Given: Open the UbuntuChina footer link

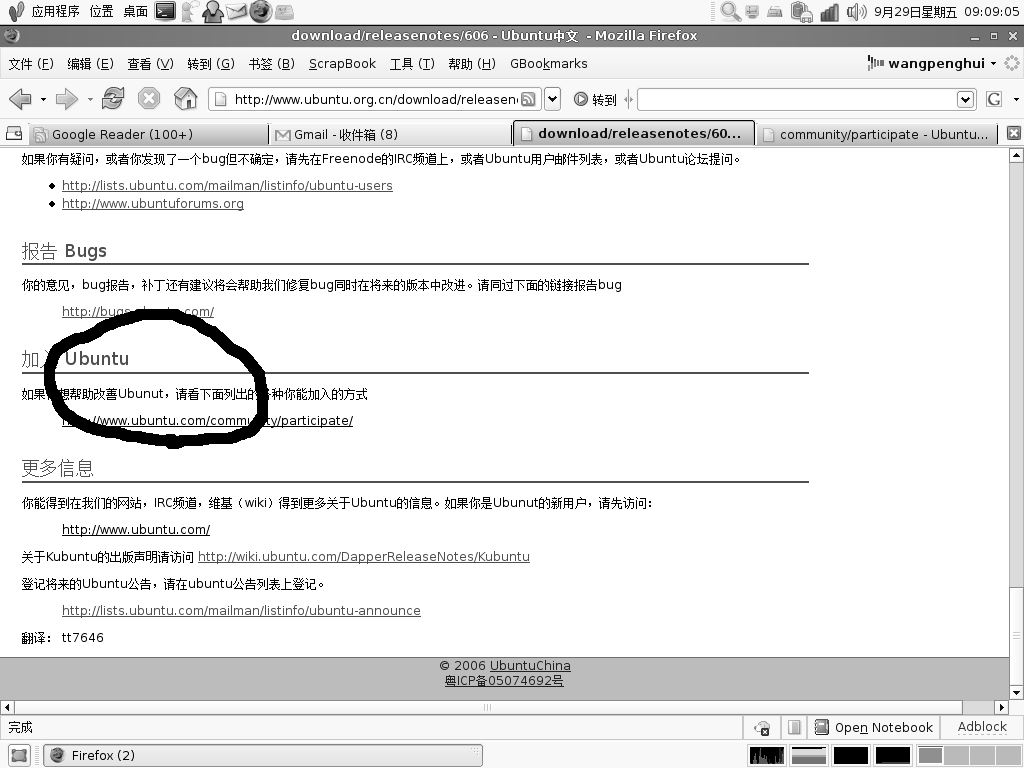Looking at the screenshot, I should [530, 665].
